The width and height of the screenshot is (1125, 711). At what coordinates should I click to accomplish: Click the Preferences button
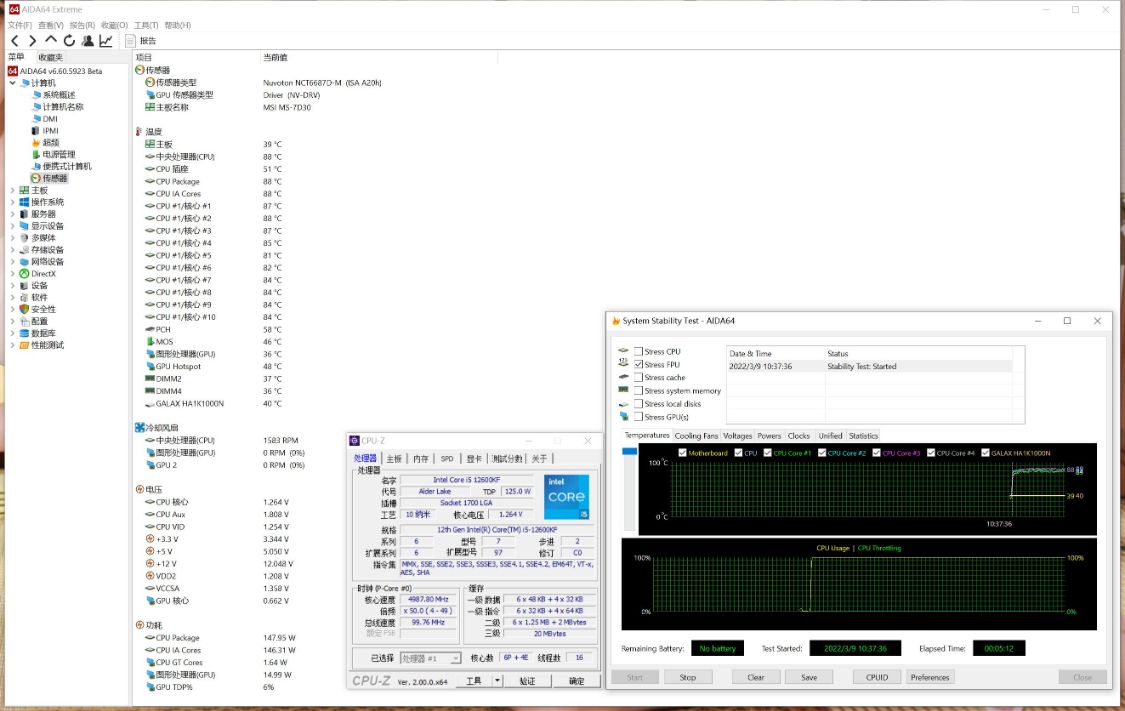929,677
